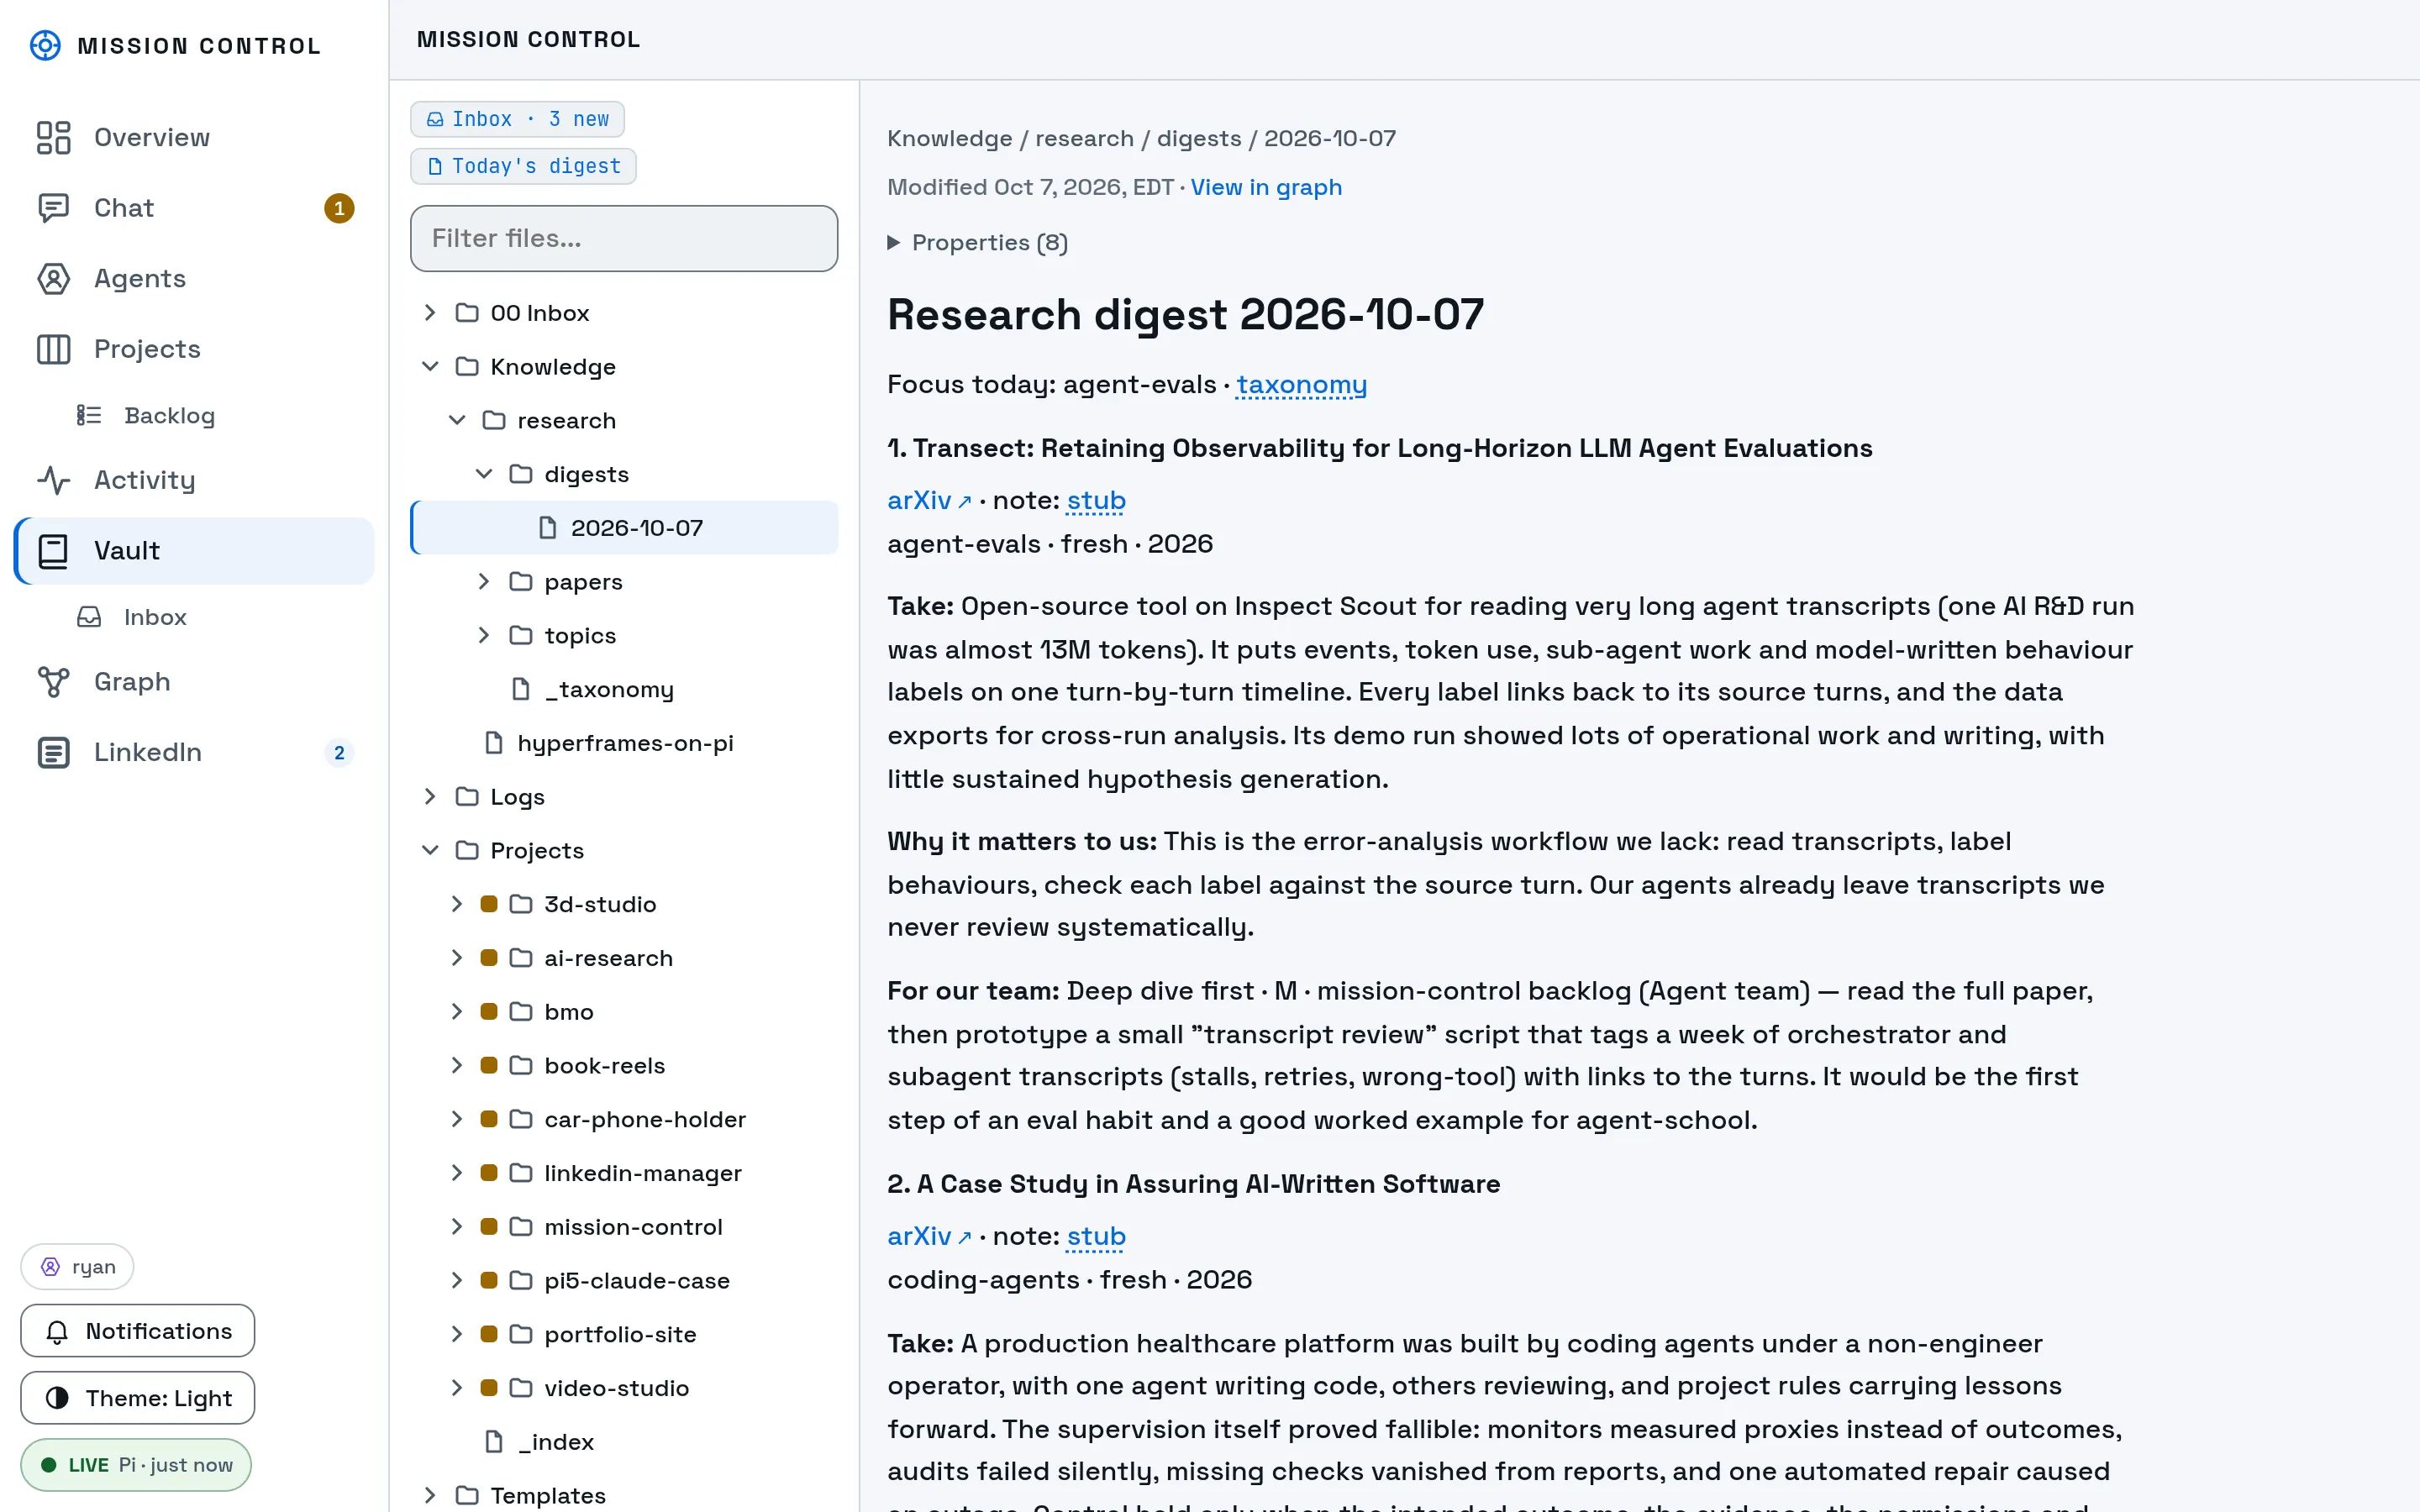Expand the 00 Inbox folder
Viewport: 2420px width, 1512px height.
point(429,313)
